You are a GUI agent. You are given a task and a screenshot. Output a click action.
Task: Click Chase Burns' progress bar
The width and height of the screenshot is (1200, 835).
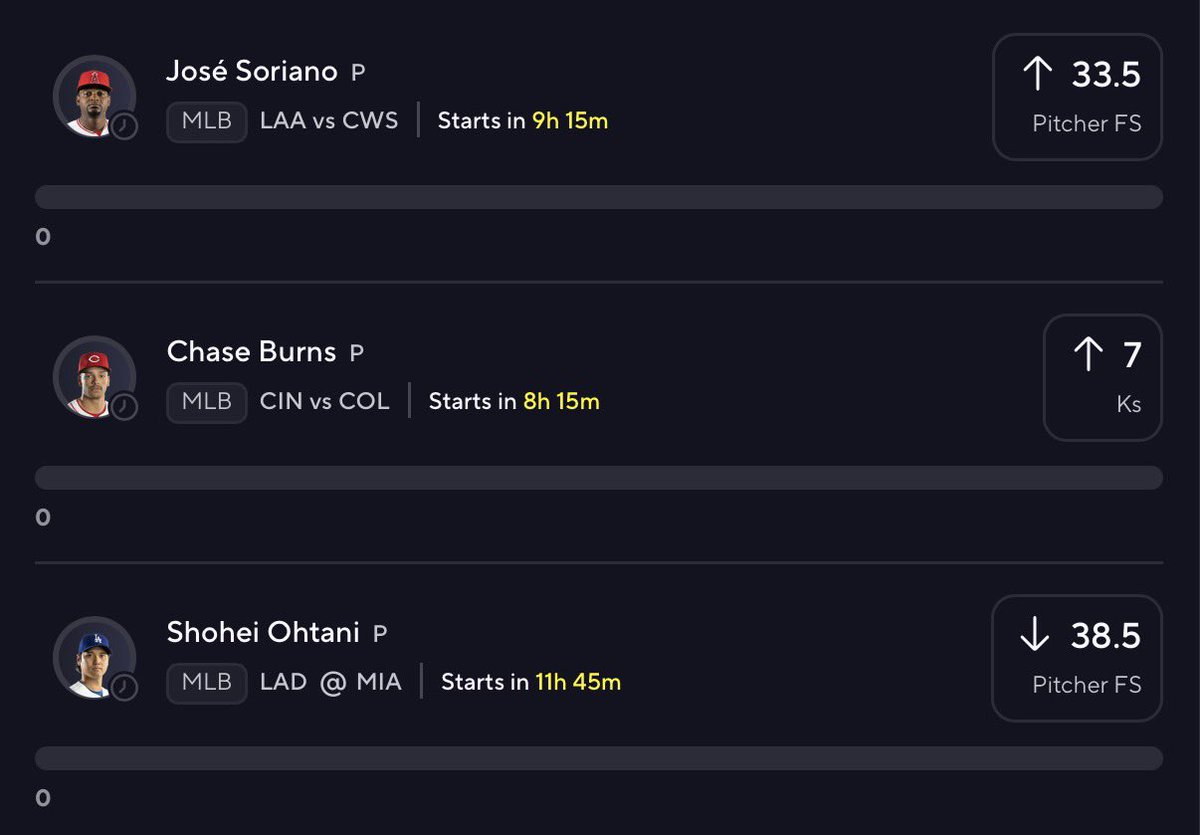[x=598, y=477]
